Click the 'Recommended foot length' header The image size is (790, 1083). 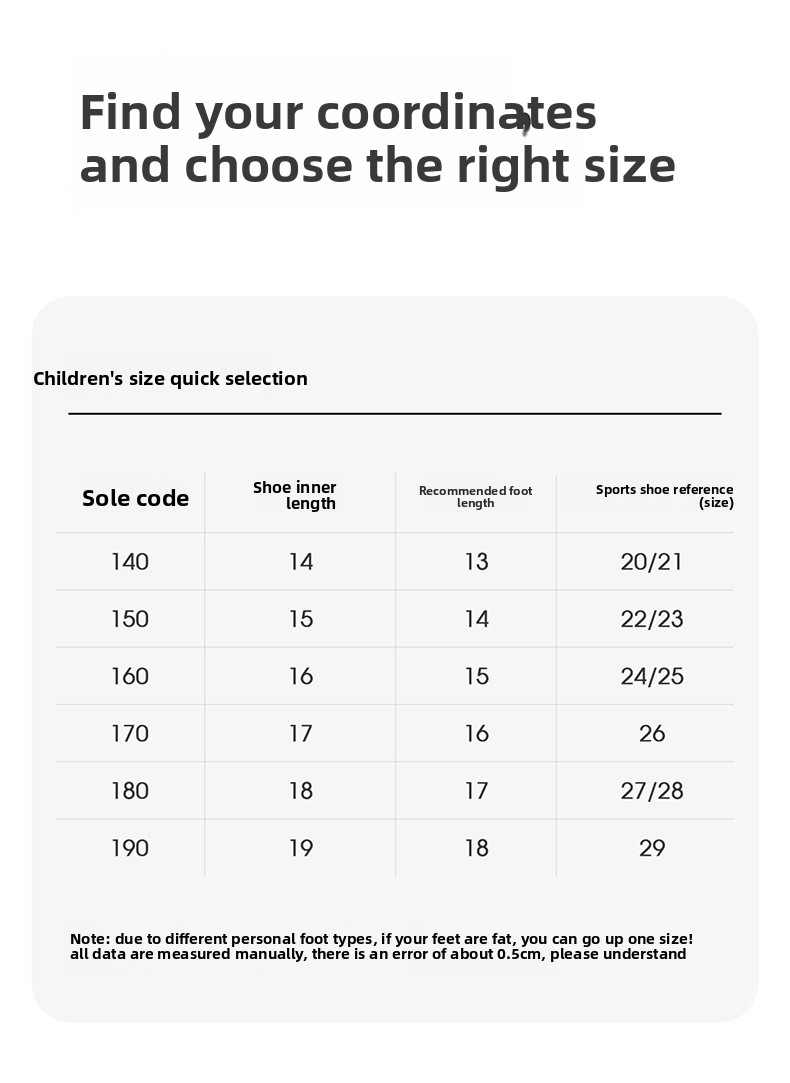click(x=476, y=497)
